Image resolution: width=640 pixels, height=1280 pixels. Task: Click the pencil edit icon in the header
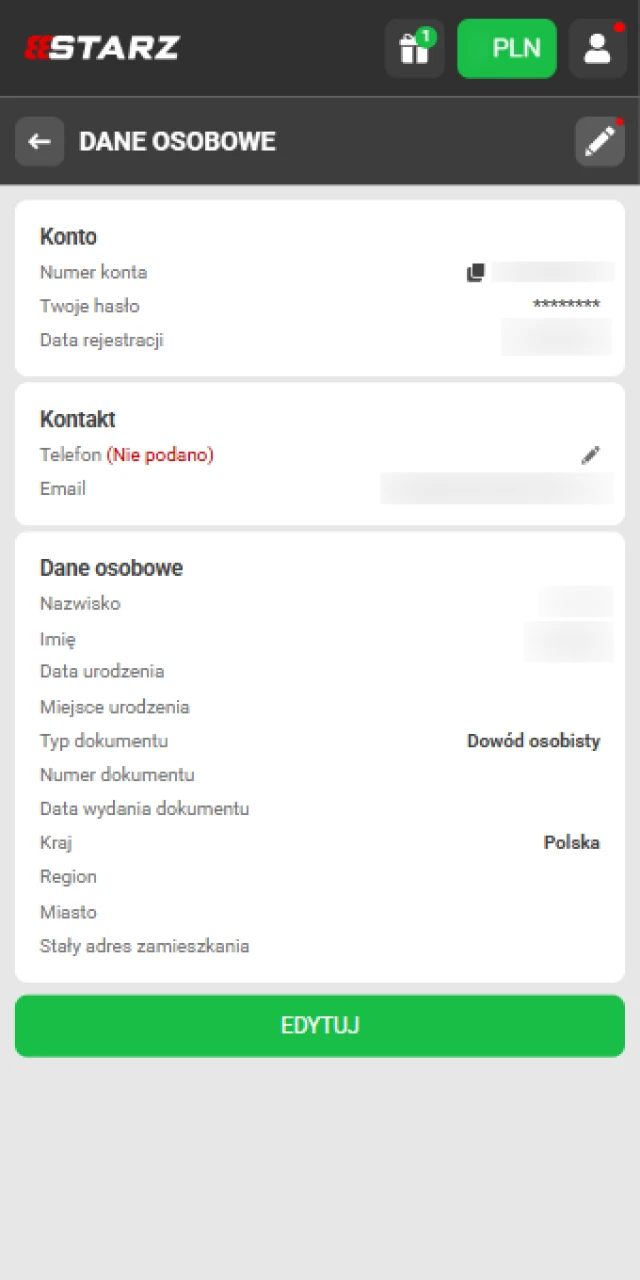coord(599,141)
